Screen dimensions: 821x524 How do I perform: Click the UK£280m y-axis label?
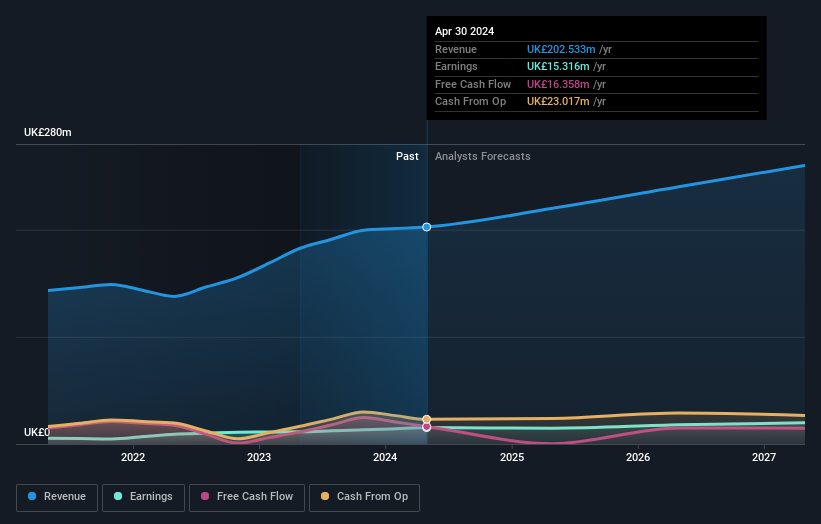point(48,132)
